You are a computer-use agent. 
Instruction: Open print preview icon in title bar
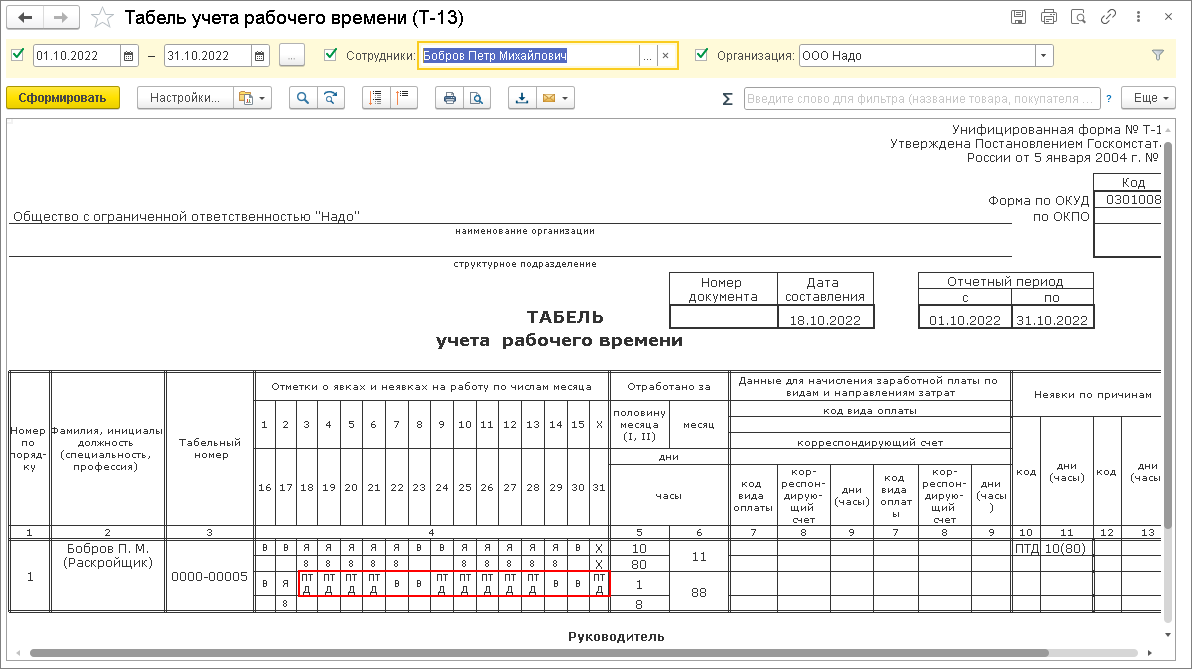click(x=1078, y=17)
